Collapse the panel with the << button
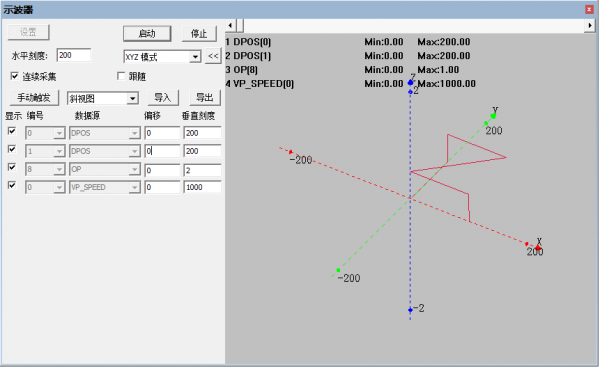Screen dimensions: 600x368 [x=213, y=56]
